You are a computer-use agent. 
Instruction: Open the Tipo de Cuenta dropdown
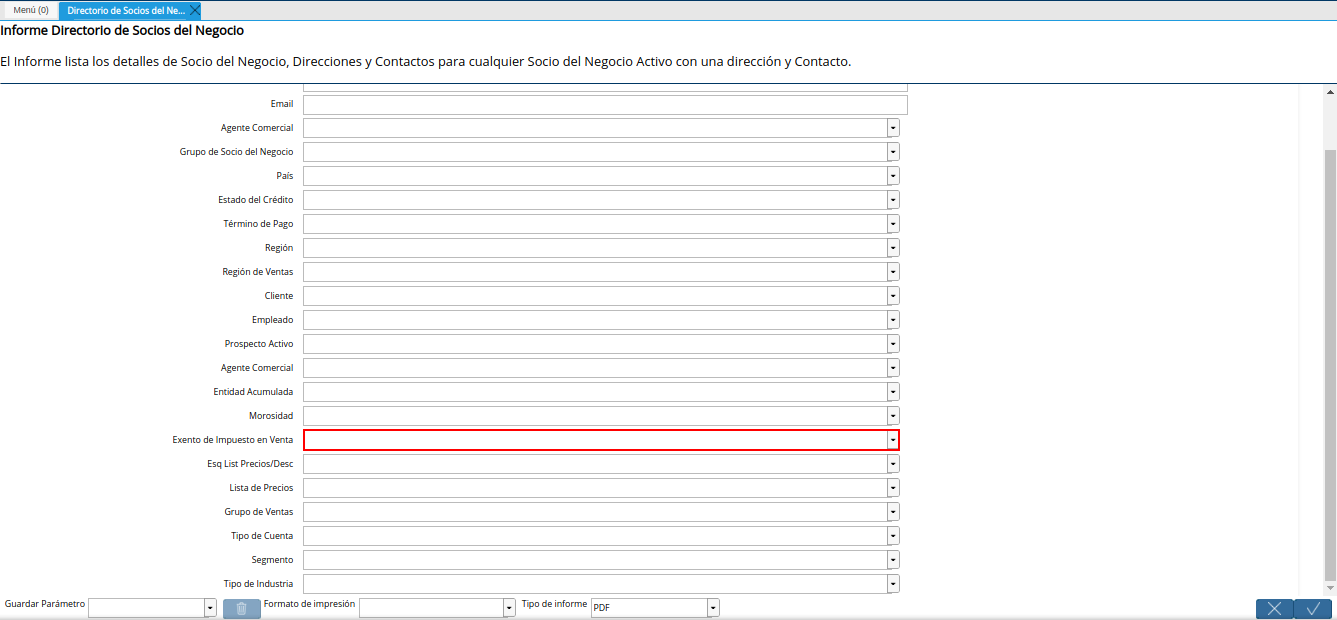tap(893, 536)
